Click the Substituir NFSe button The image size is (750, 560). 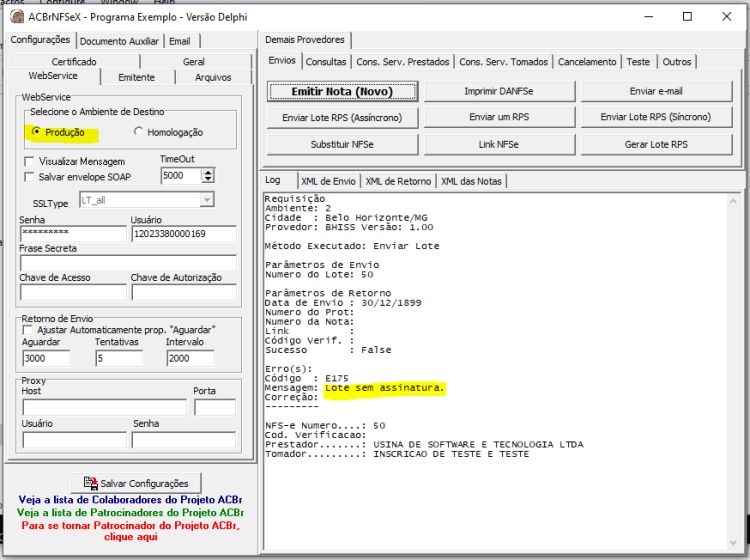(342, 144)
